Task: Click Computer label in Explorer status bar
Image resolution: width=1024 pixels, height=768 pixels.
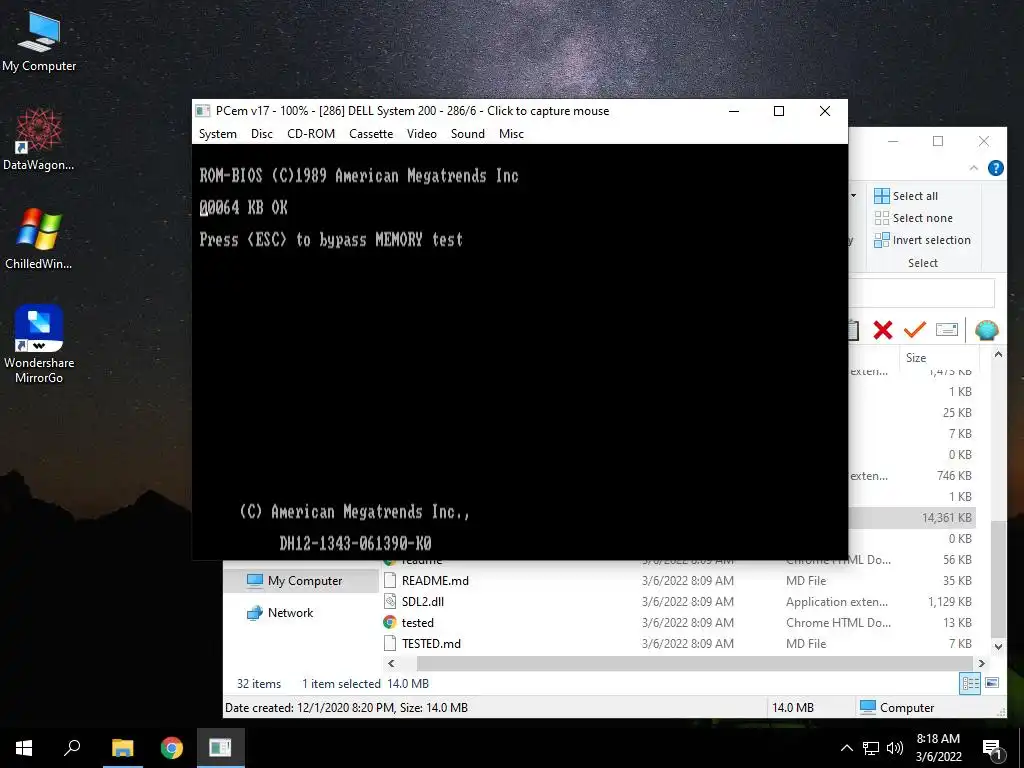Action: pos(906,708)
